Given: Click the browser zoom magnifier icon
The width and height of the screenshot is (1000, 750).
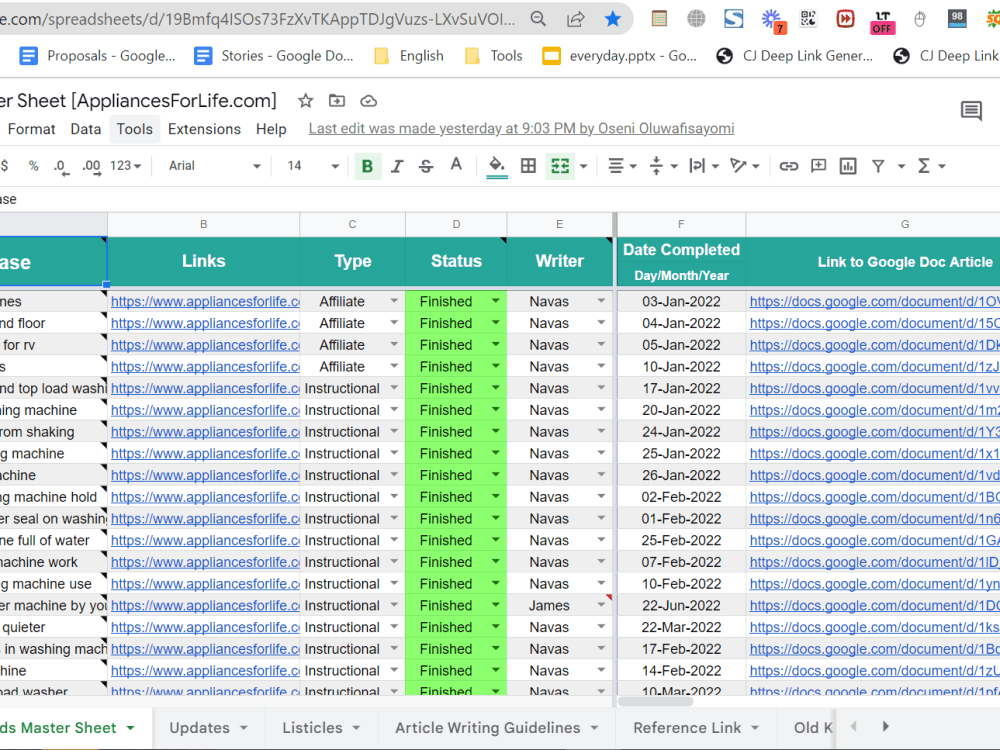Looking at the screenshot, I should tap(538, 19).
